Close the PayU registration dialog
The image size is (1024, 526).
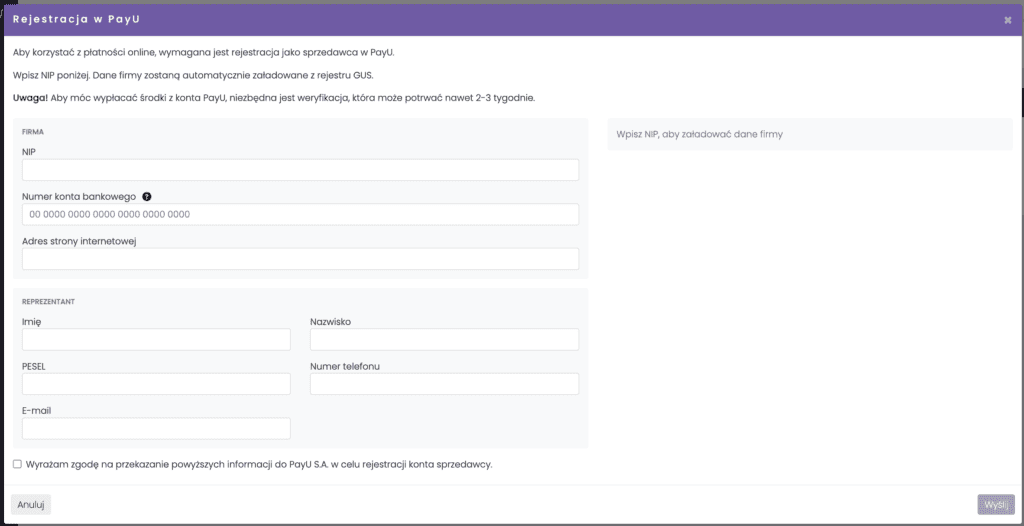pos(1007,19)
